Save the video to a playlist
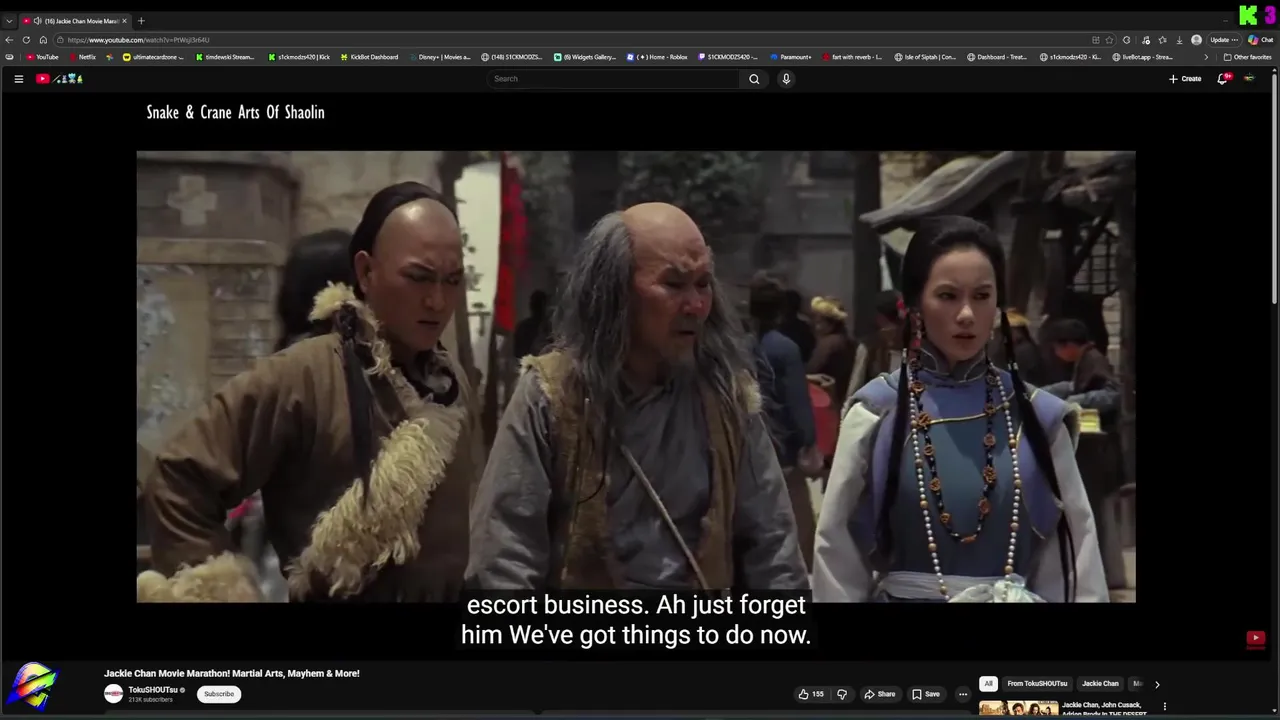Screen dimensions: 1280x720 pos(926,694)
